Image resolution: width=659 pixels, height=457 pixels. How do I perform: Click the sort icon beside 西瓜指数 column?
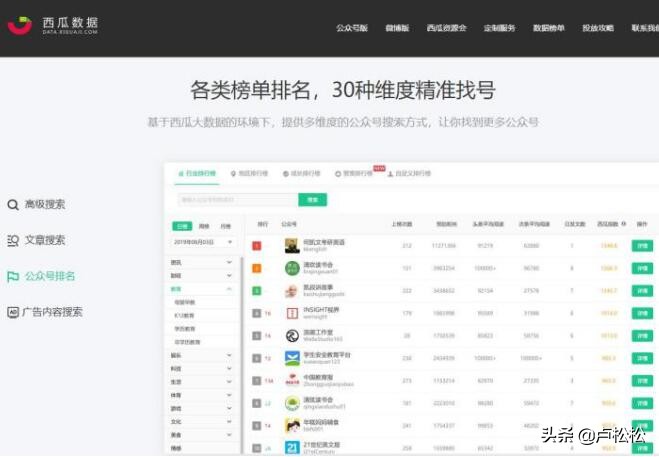(624, 224)
